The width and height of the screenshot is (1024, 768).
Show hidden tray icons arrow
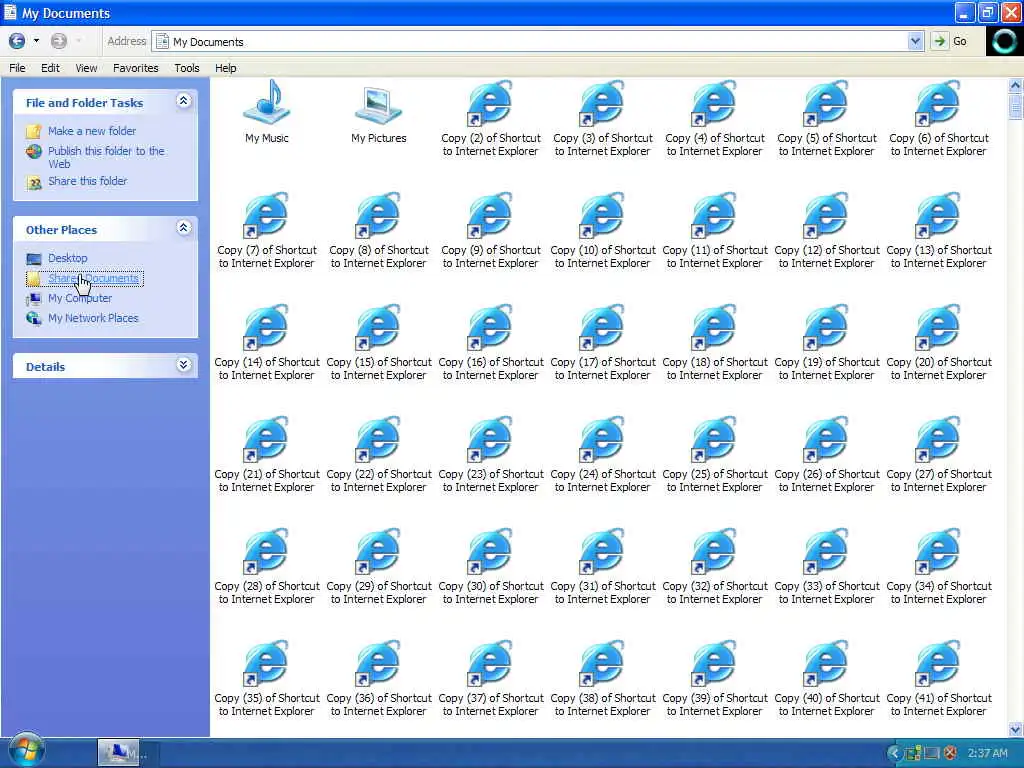click(x=895, y=753)
